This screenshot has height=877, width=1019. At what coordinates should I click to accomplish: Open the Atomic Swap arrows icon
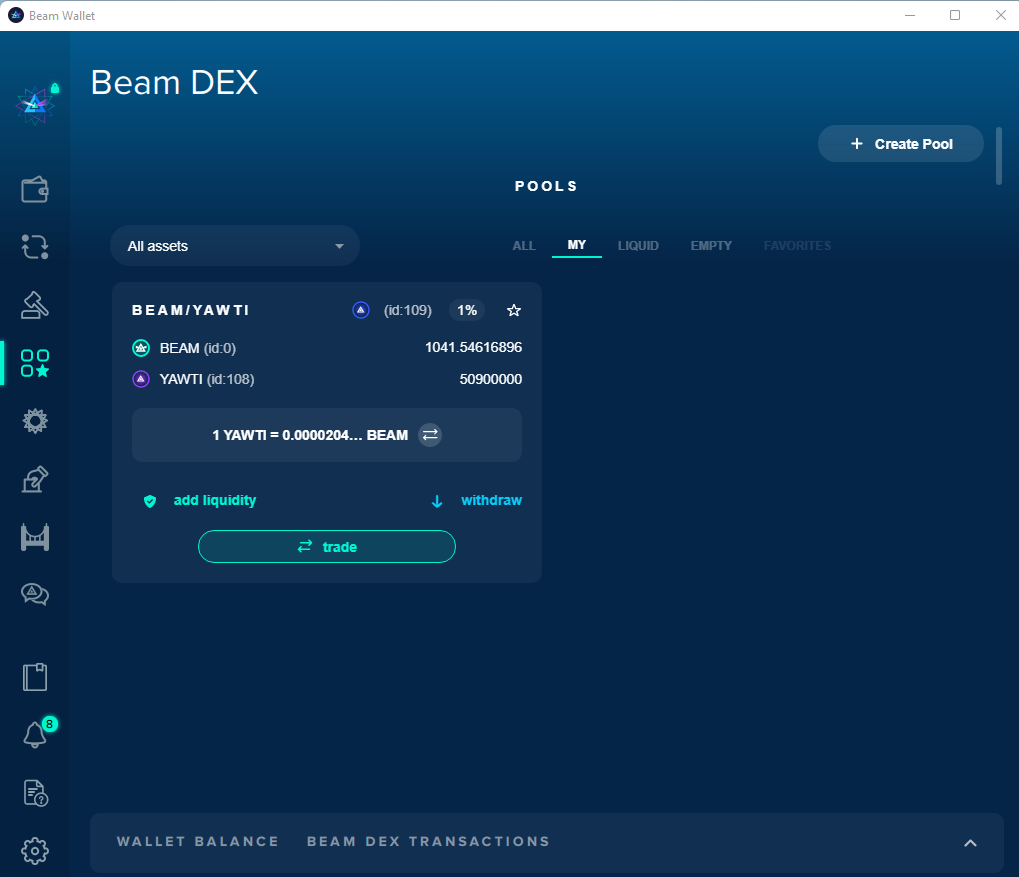[x=35, y=247]
